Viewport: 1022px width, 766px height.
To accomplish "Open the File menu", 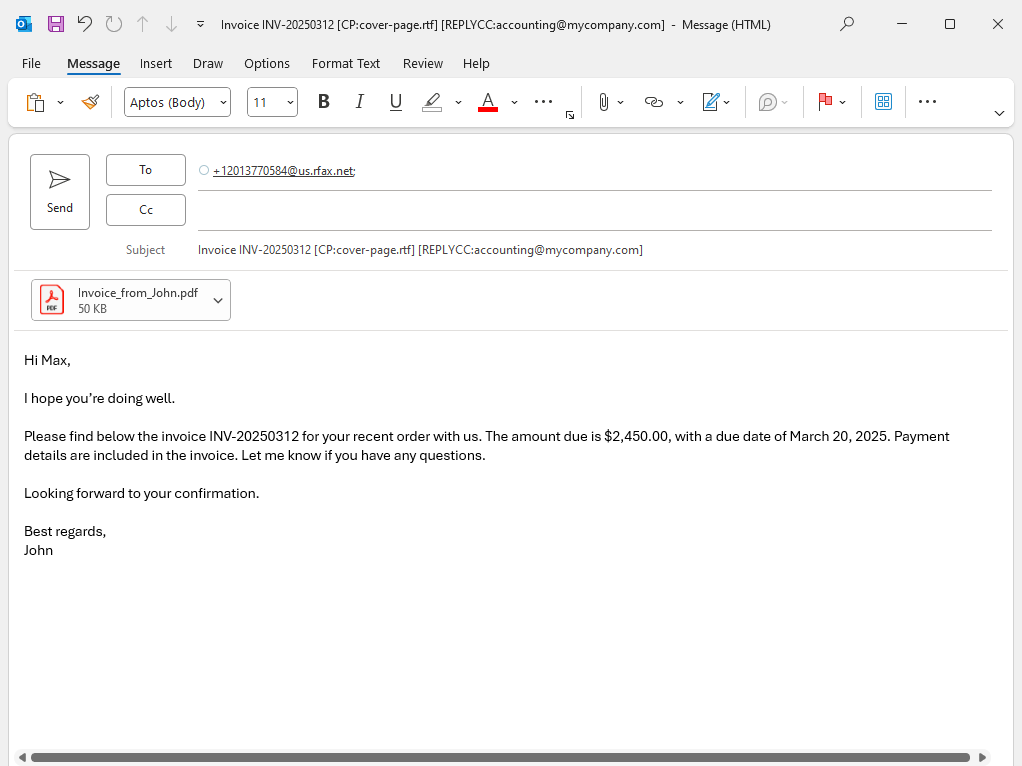I will pyautogui.click(x=31, y=63).
